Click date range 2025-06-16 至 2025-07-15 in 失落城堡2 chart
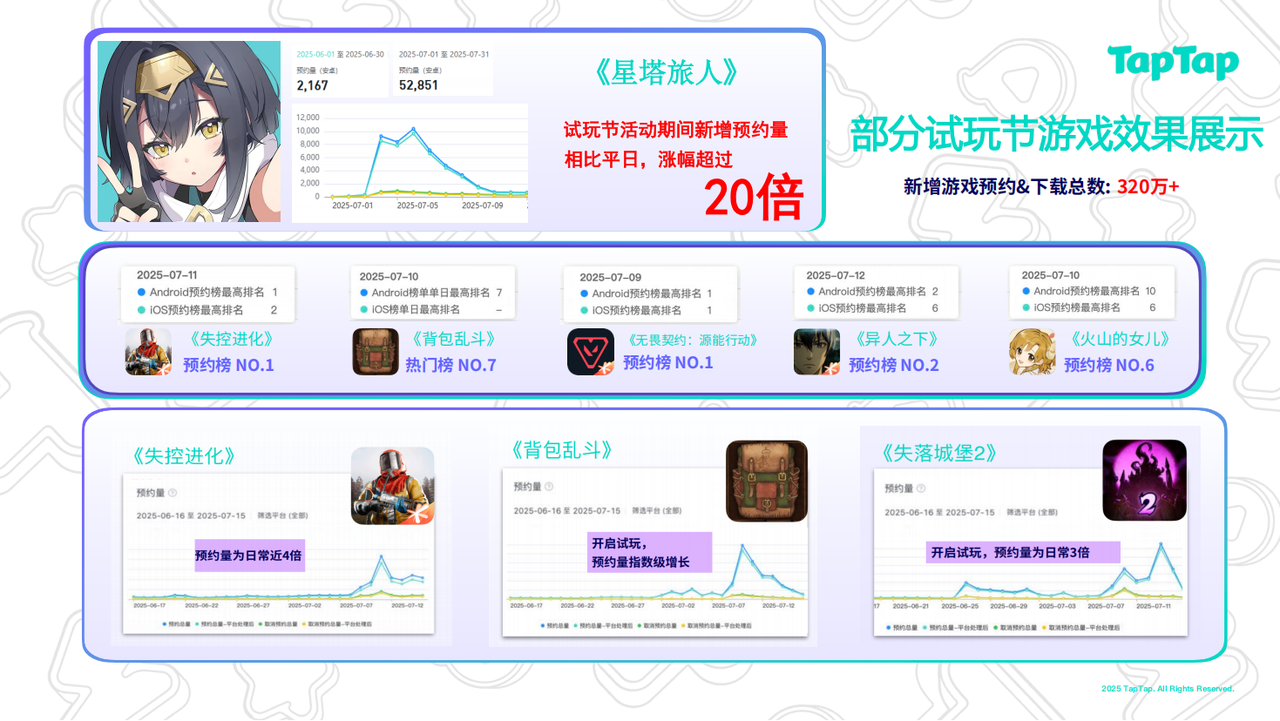This screenshot has height=721, width=1280. [x=940, y=512]
